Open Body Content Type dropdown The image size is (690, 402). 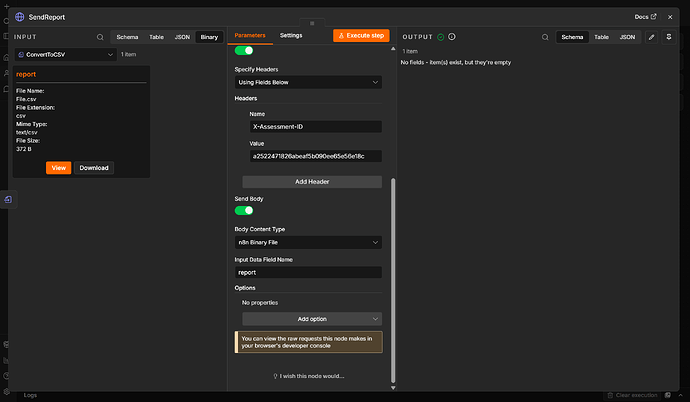pyautogui.click(x=308, y=242)
